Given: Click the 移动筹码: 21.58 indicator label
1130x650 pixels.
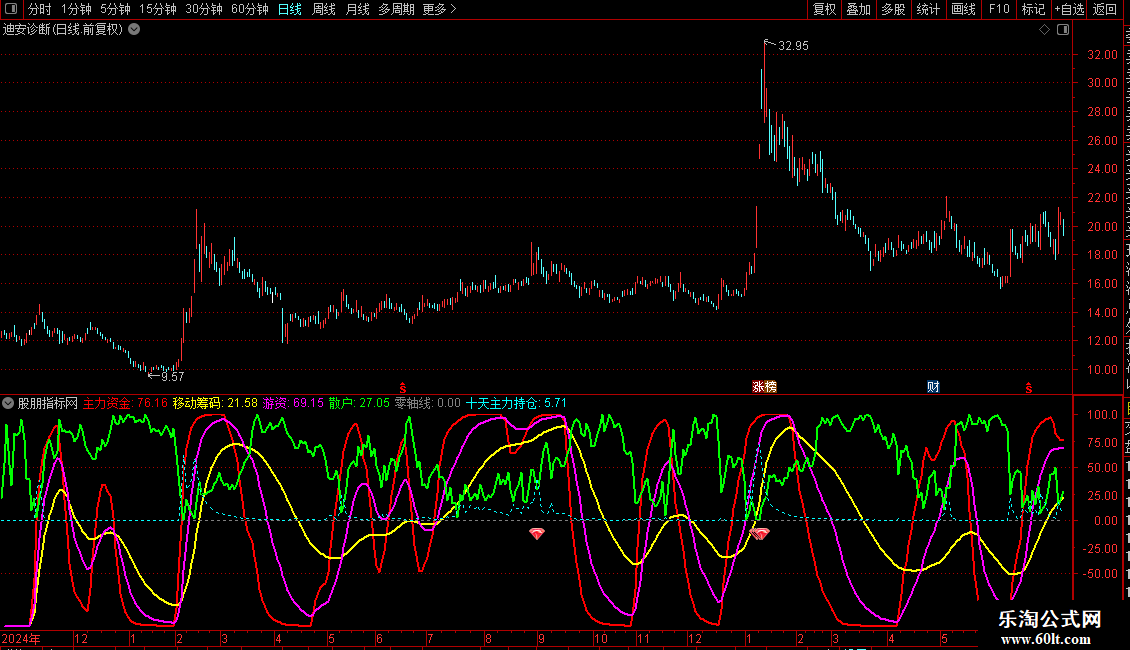Looking at the screenshot, I should click(215, 404).
